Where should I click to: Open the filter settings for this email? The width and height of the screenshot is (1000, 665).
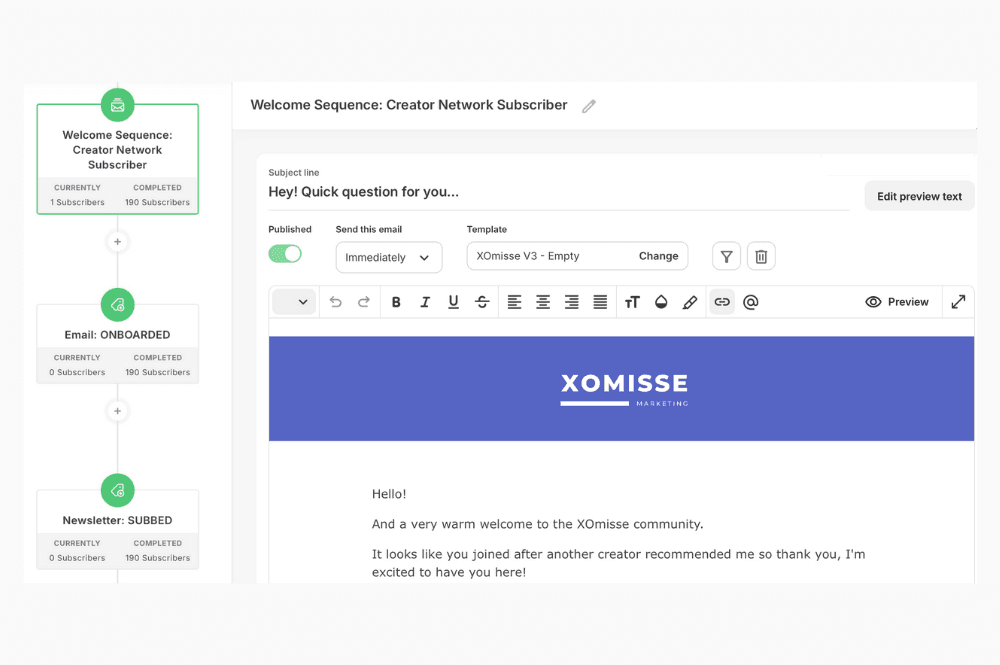(x=726, y=256)
